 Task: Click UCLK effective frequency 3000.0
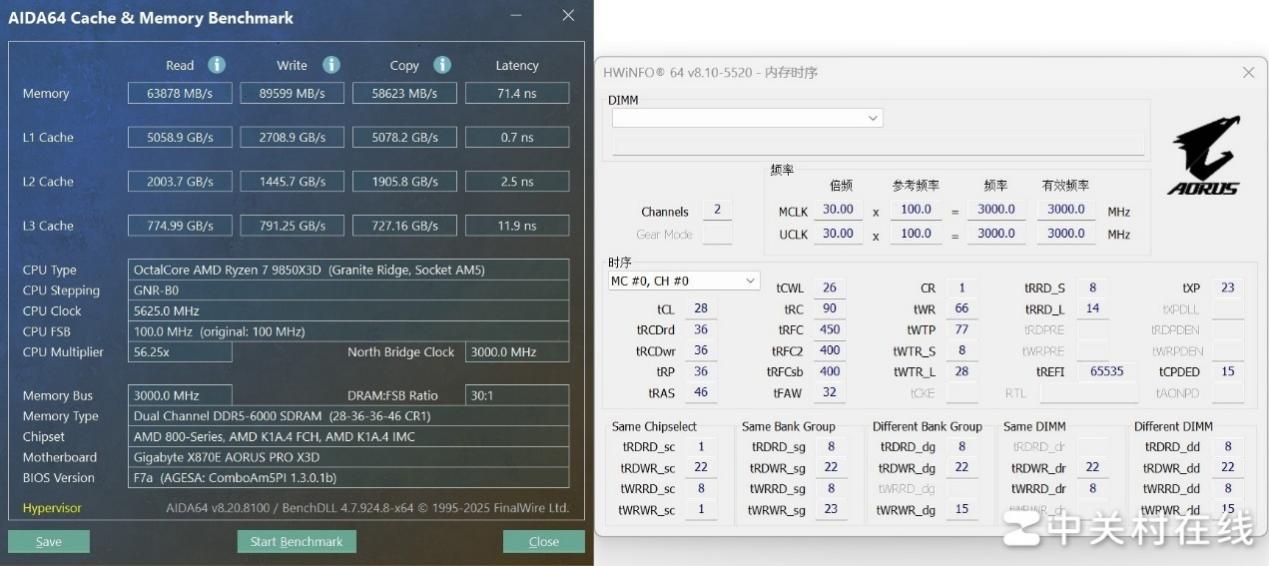coord(1066,234)
